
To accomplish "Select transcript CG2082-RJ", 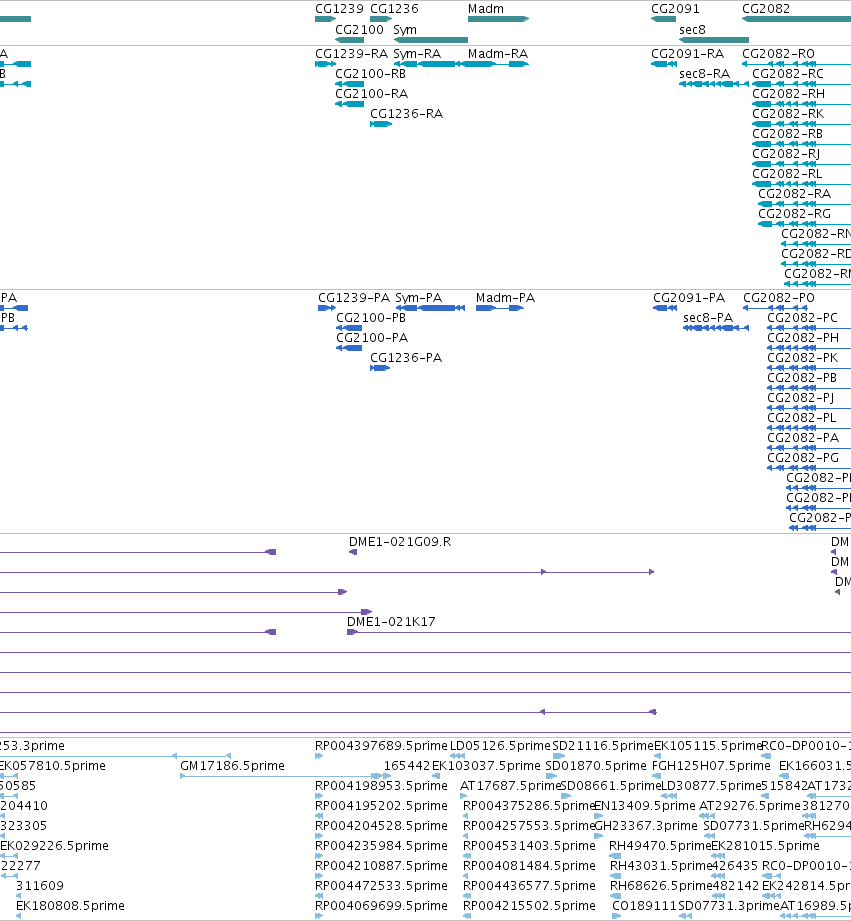I will (x=802, y=164).
